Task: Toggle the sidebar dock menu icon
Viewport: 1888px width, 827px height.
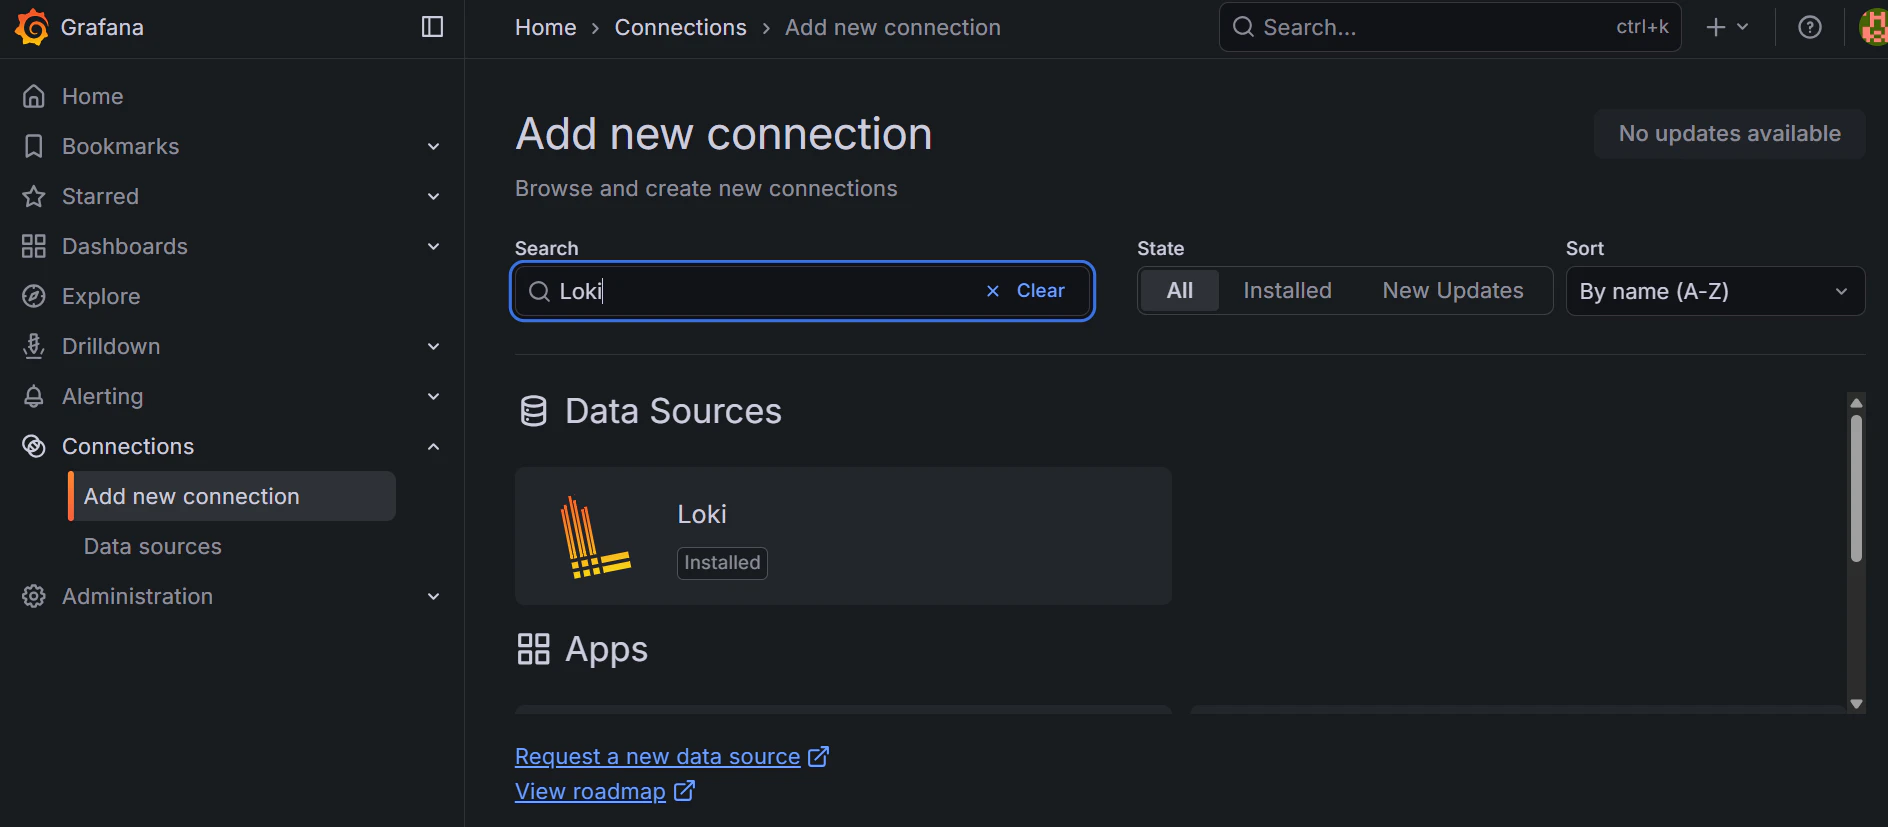Action: click(x=432, y=27)
